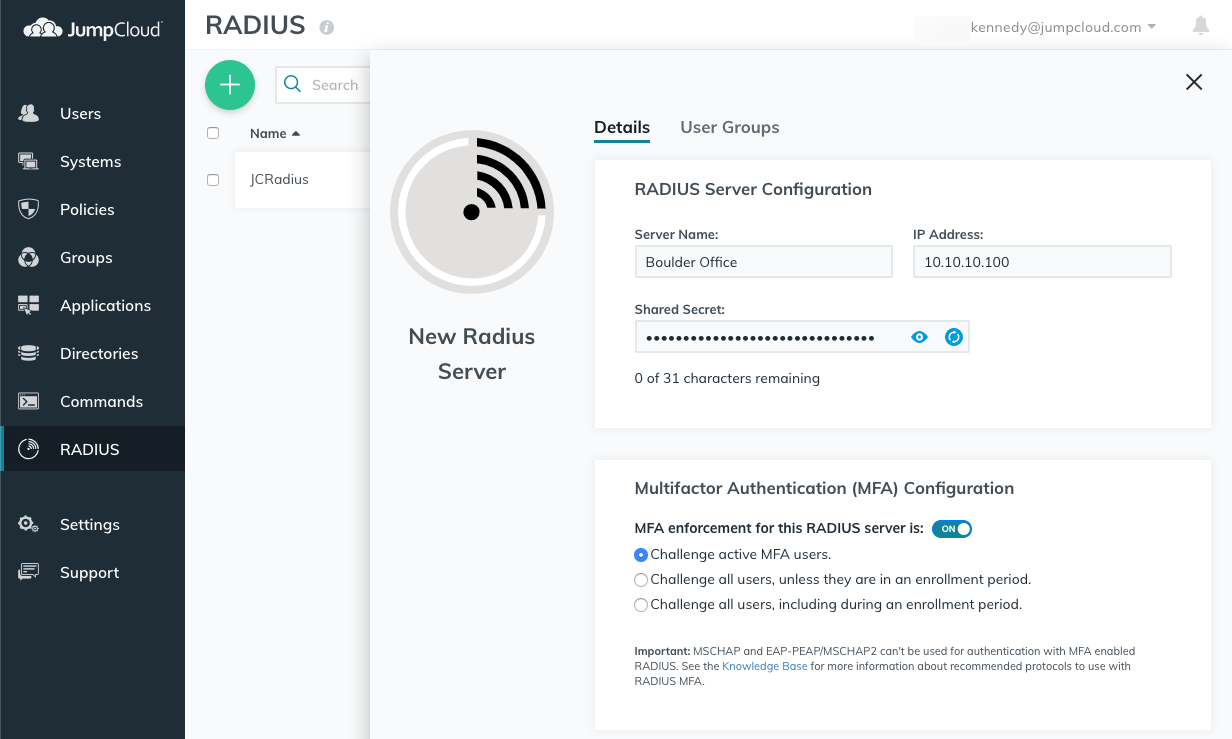1232x739 pixels.
Task: Open the Commands terminal icon
Action: pos(29,401)
